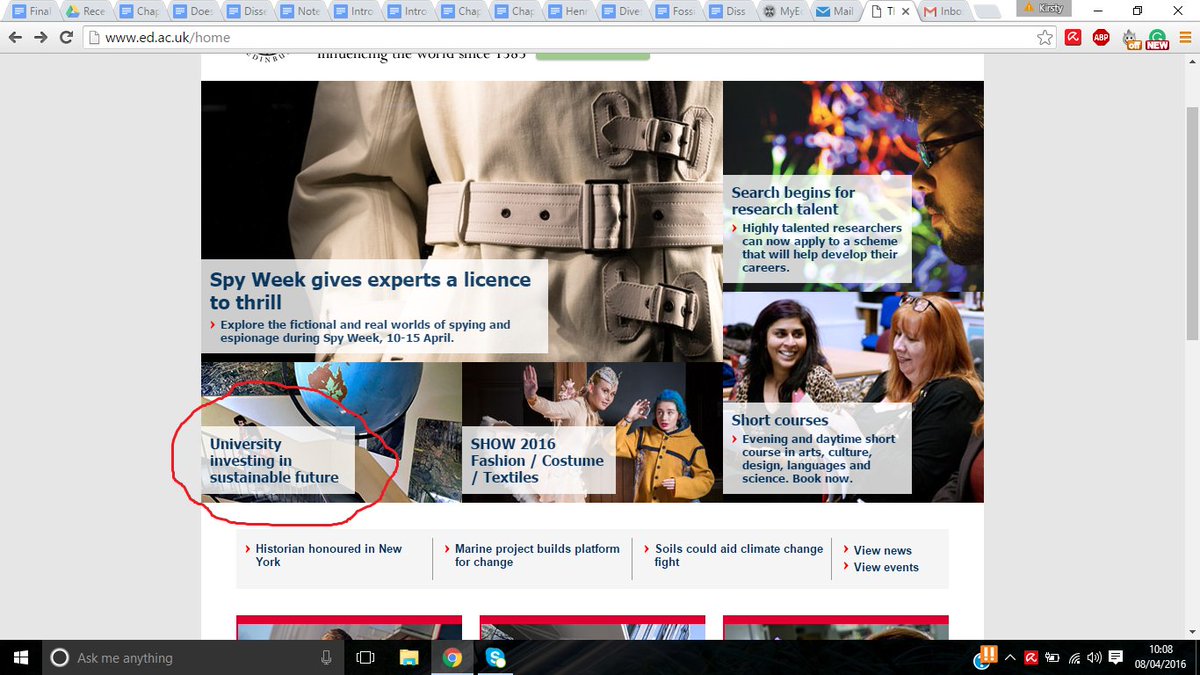Open the Chrome hamburger menu

pyautogui.click(x=1184, y=38)
